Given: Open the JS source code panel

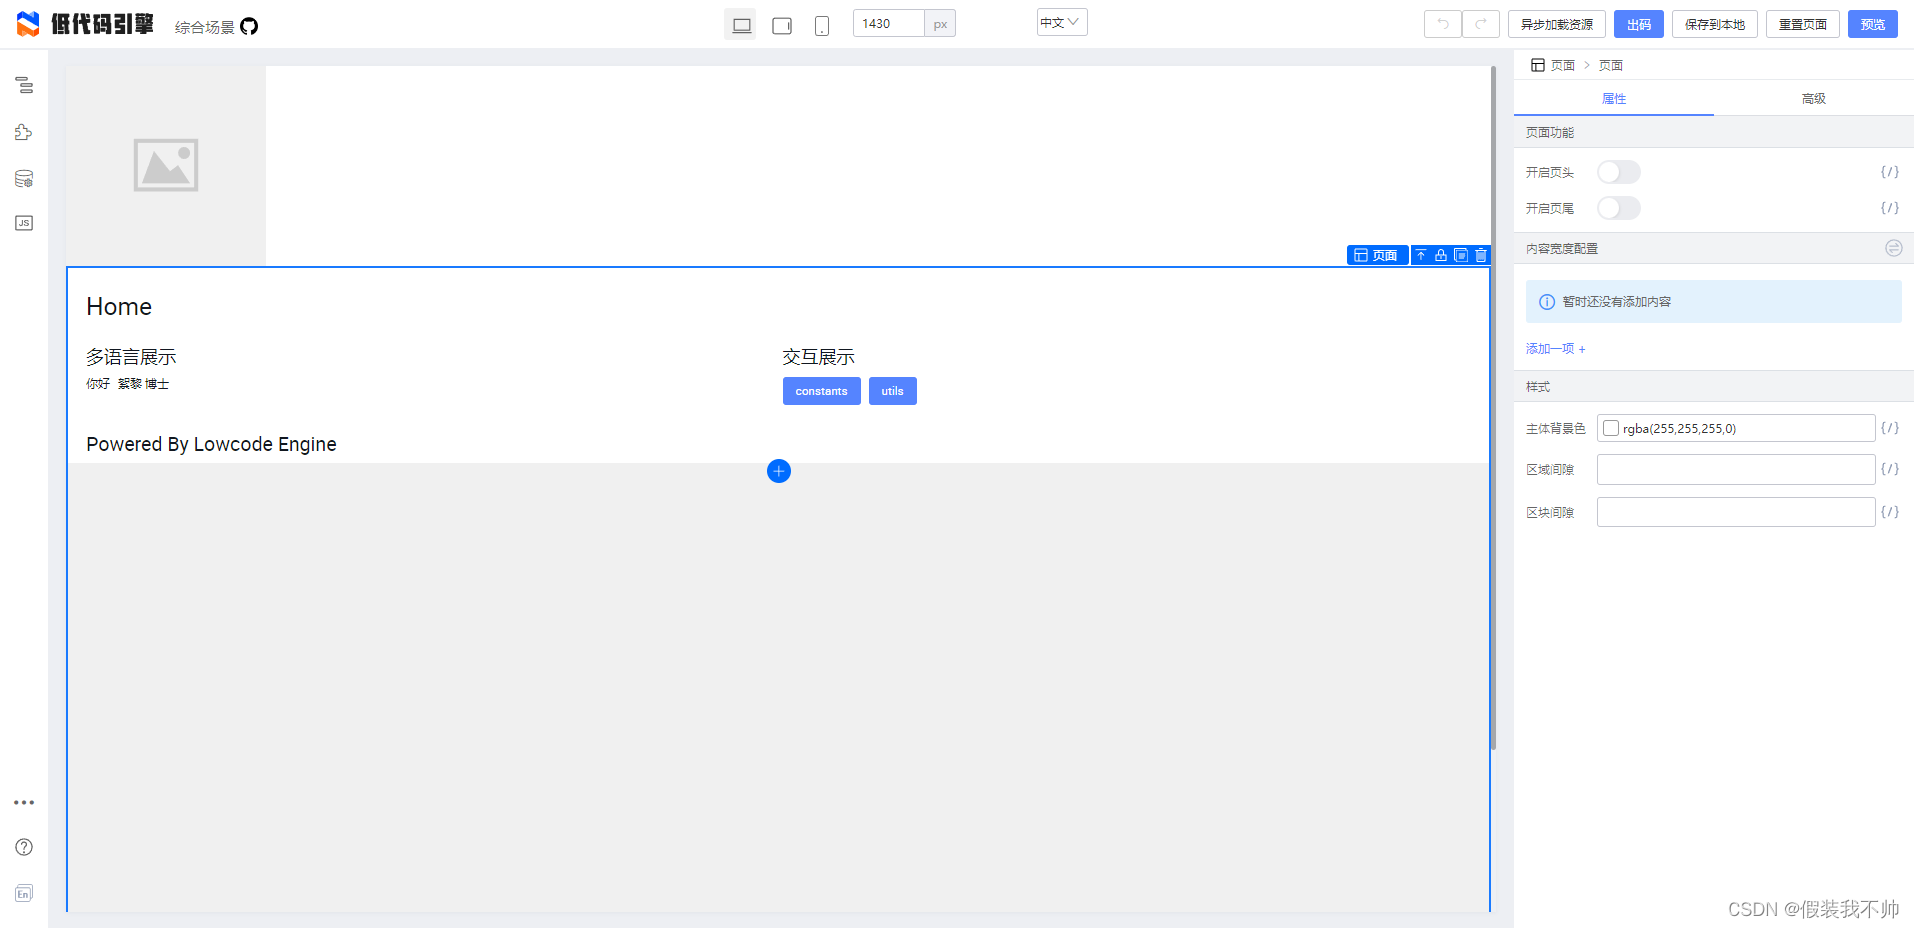Looking at the screenshot, I should pos(24,223).
